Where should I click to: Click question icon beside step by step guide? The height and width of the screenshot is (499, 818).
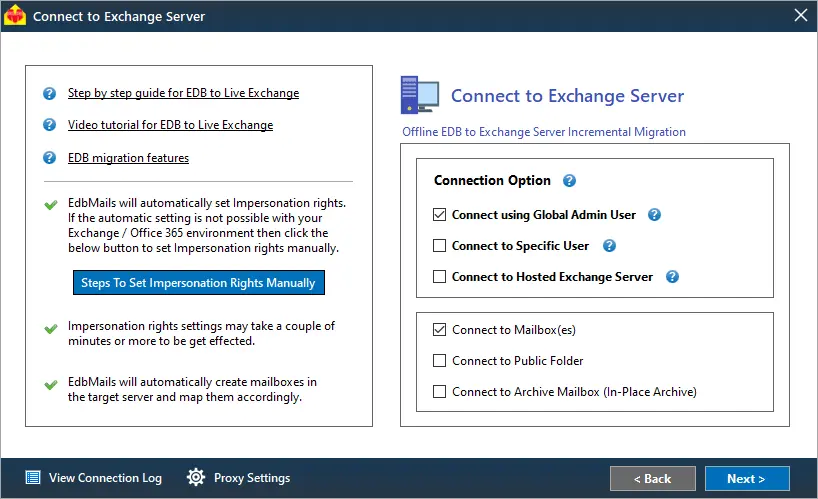[50, 93]
